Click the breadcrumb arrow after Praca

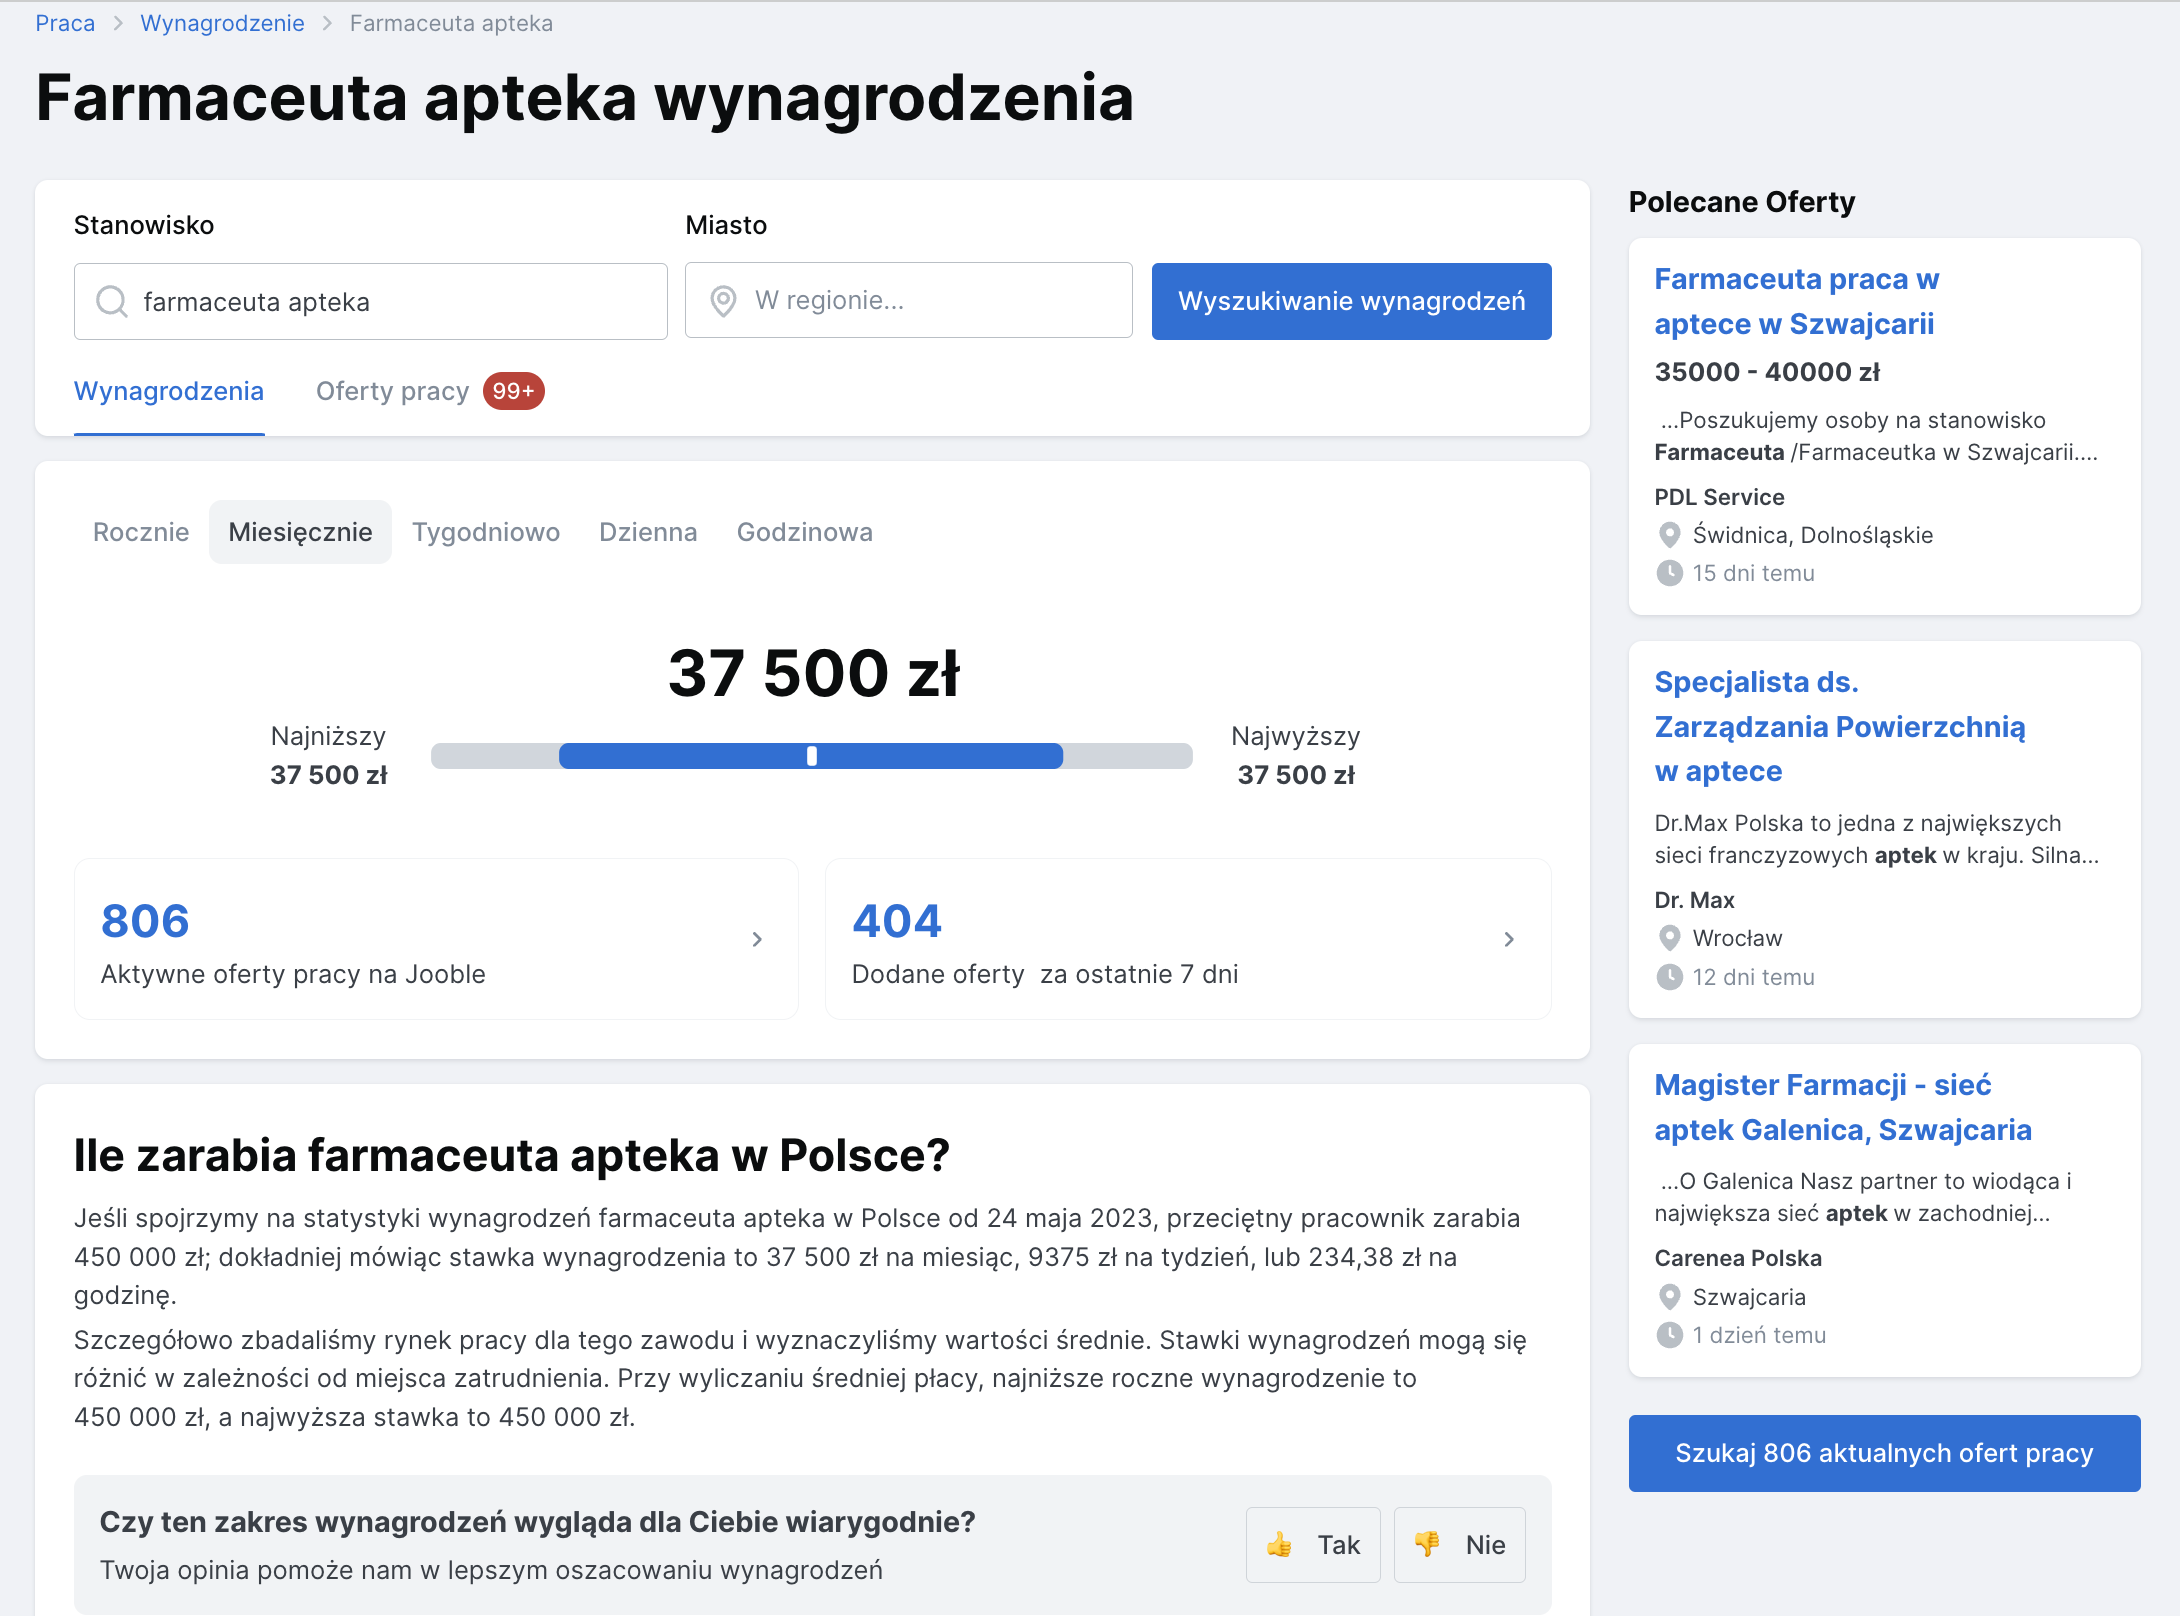click(118, 24)
